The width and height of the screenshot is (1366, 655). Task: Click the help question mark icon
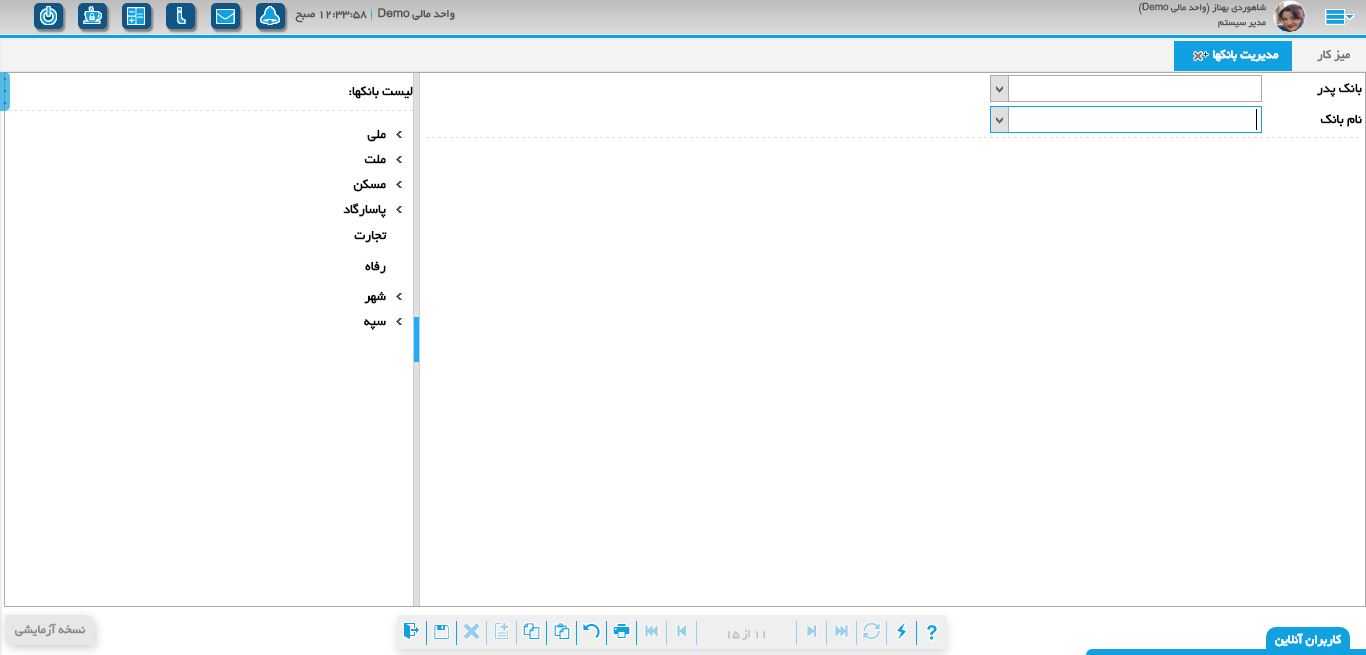pyautogui.click(x=931, y=631)
